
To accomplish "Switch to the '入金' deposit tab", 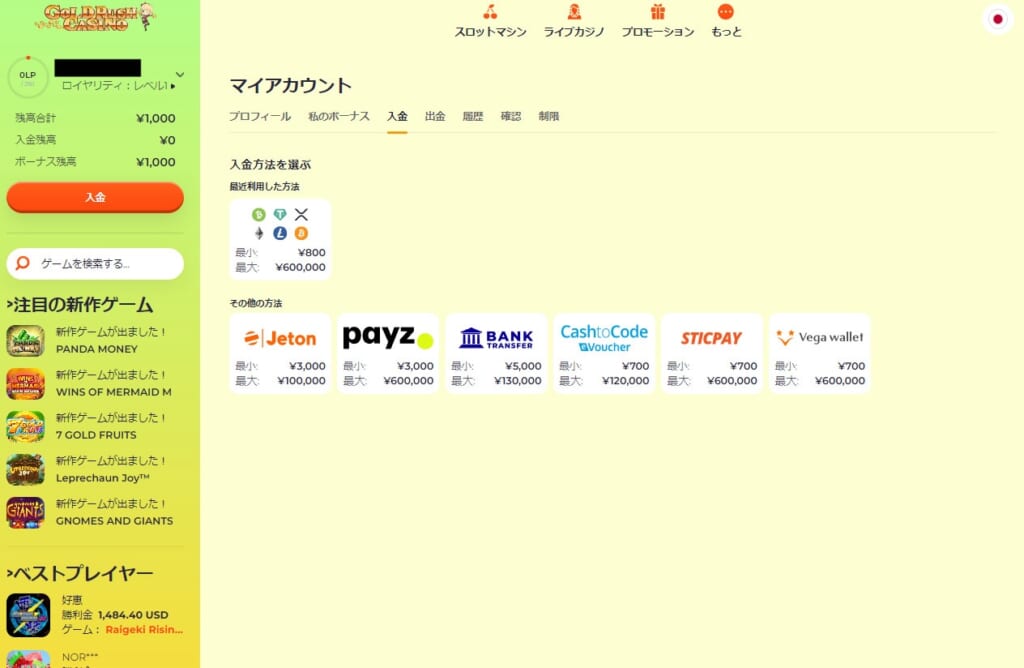I will click(x=397, y=116).
